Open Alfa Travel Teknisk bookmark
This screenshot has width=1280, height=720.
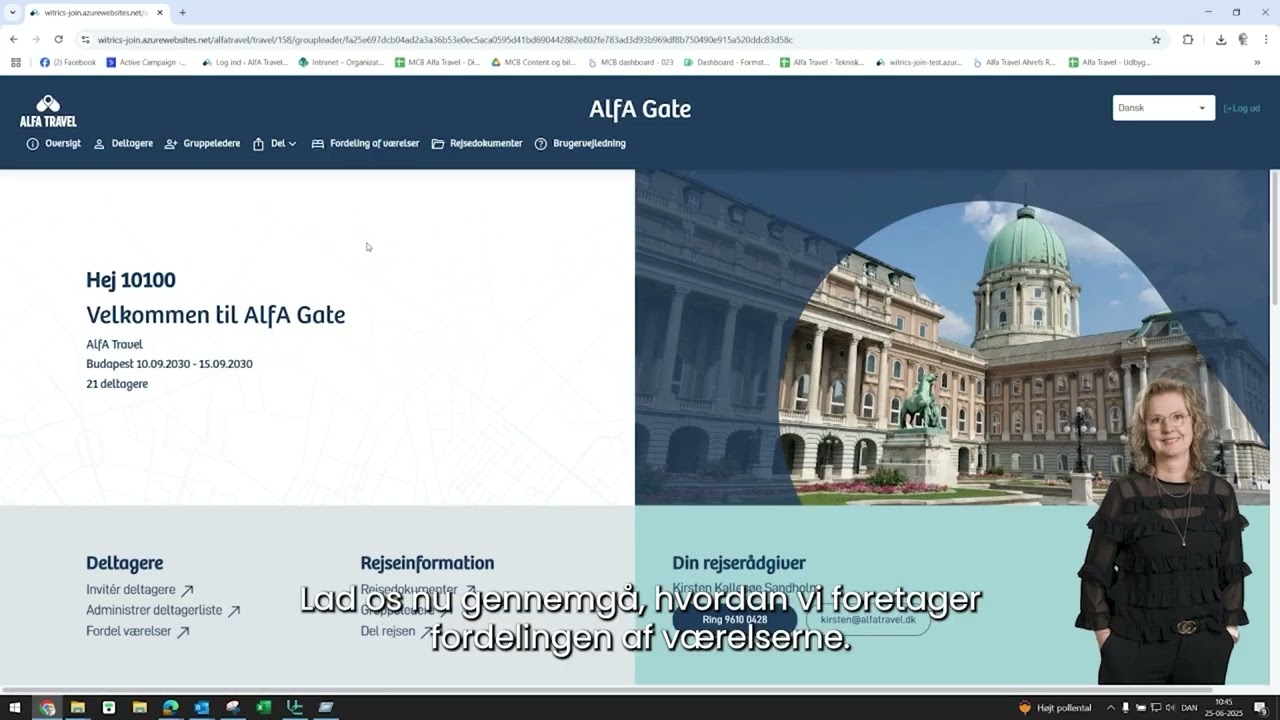[x=822, y=62]
